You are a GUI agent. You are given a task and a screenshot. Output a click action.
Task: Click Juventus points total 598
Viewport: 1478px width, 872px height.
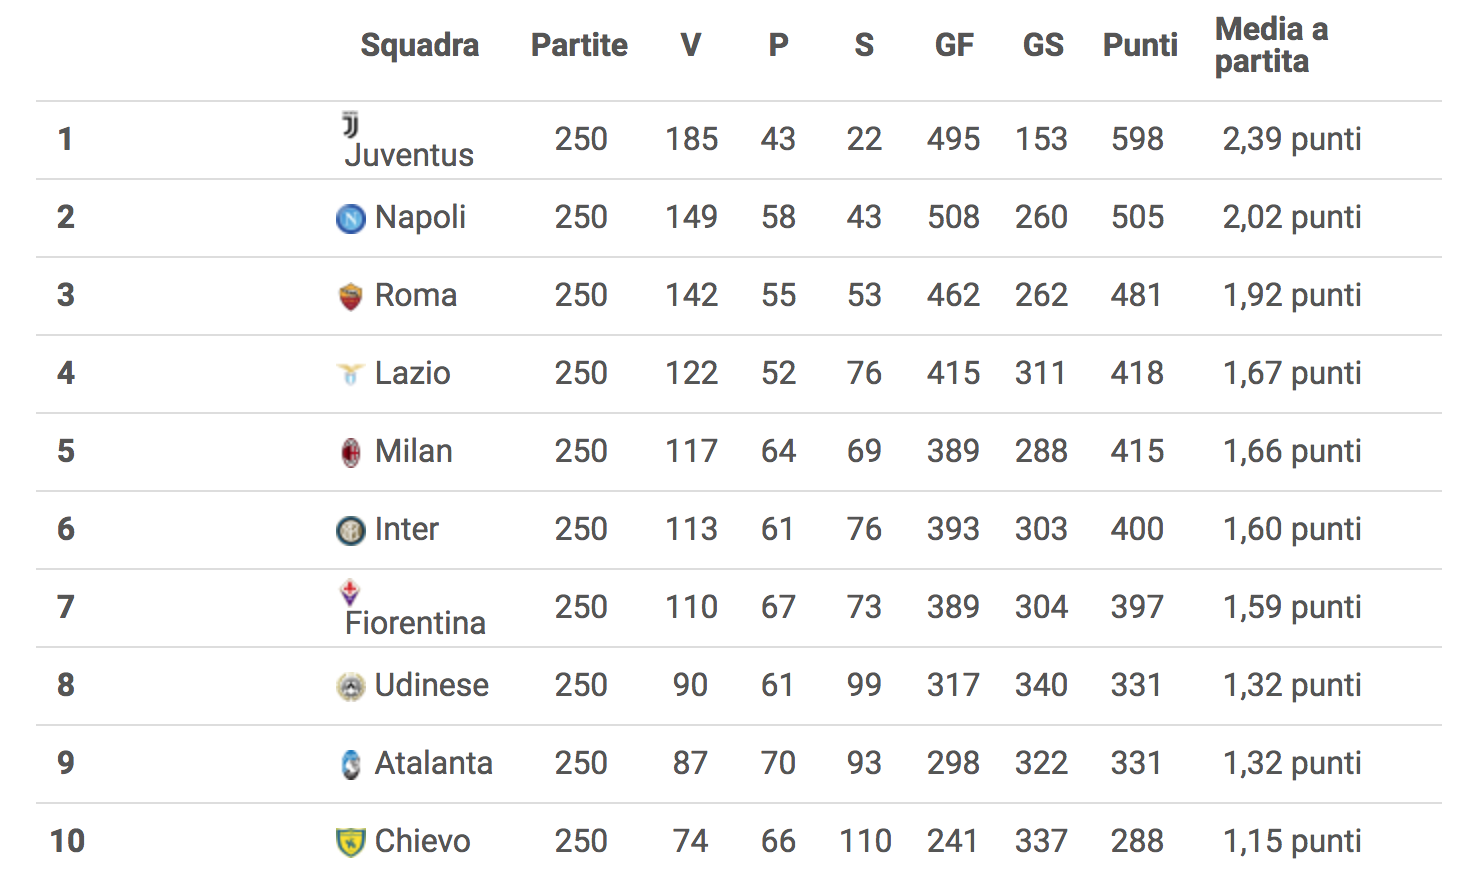pyautogui.click(x=1137, y=139)
